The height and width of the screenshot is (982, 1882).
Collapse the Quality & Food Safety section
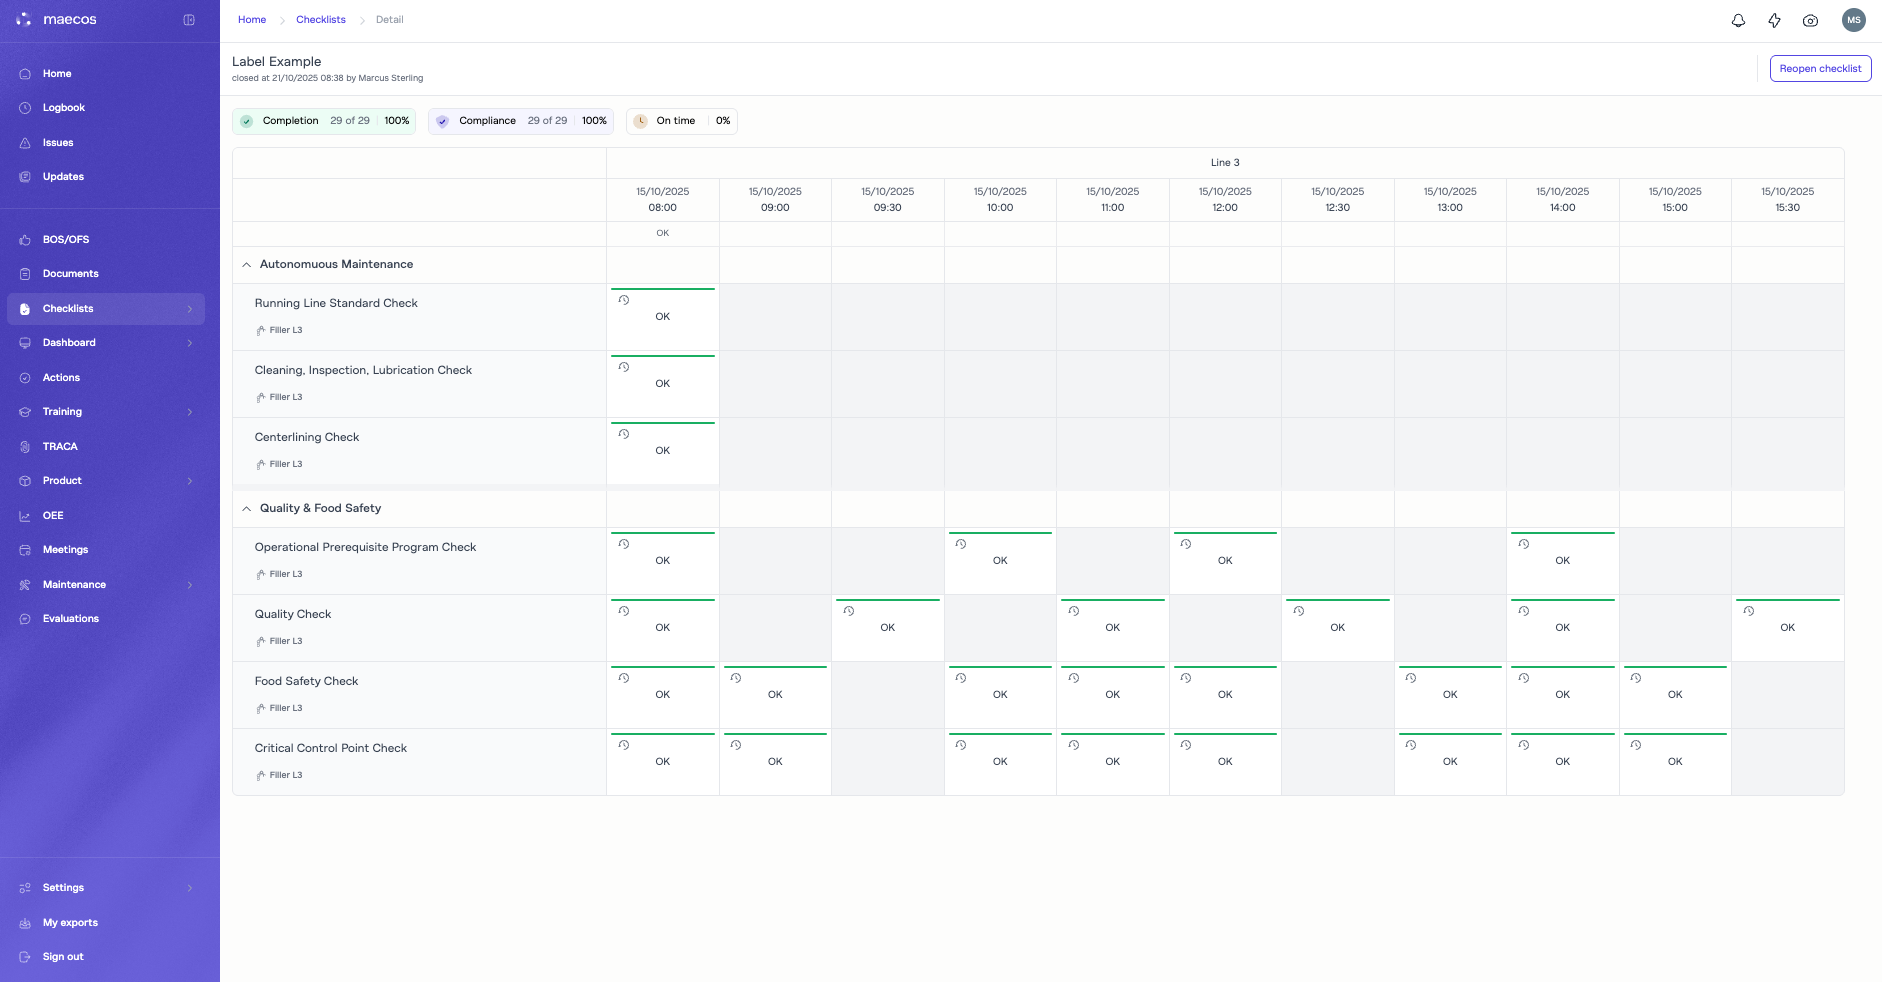(x=247, y=509)
